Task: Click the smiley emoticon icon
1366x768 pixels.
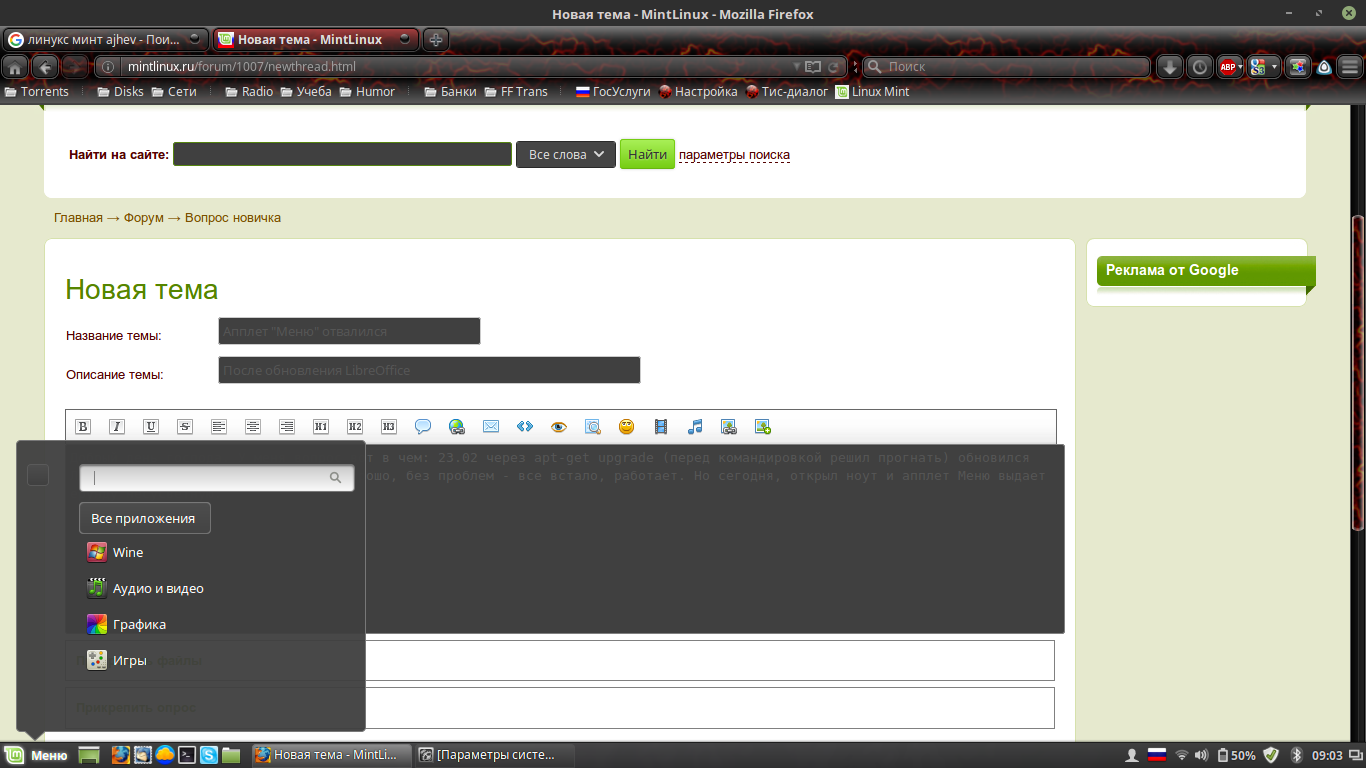Action: 627,427
